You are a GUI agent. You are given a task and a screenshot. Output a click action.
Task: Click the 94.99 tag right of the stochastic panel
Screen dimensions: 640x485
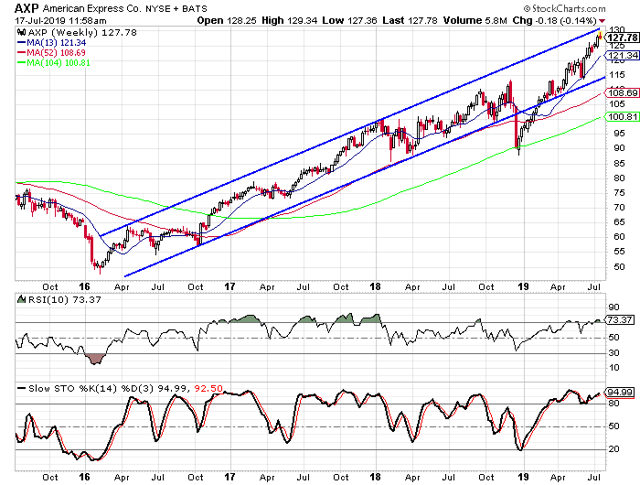pos(620,392)
